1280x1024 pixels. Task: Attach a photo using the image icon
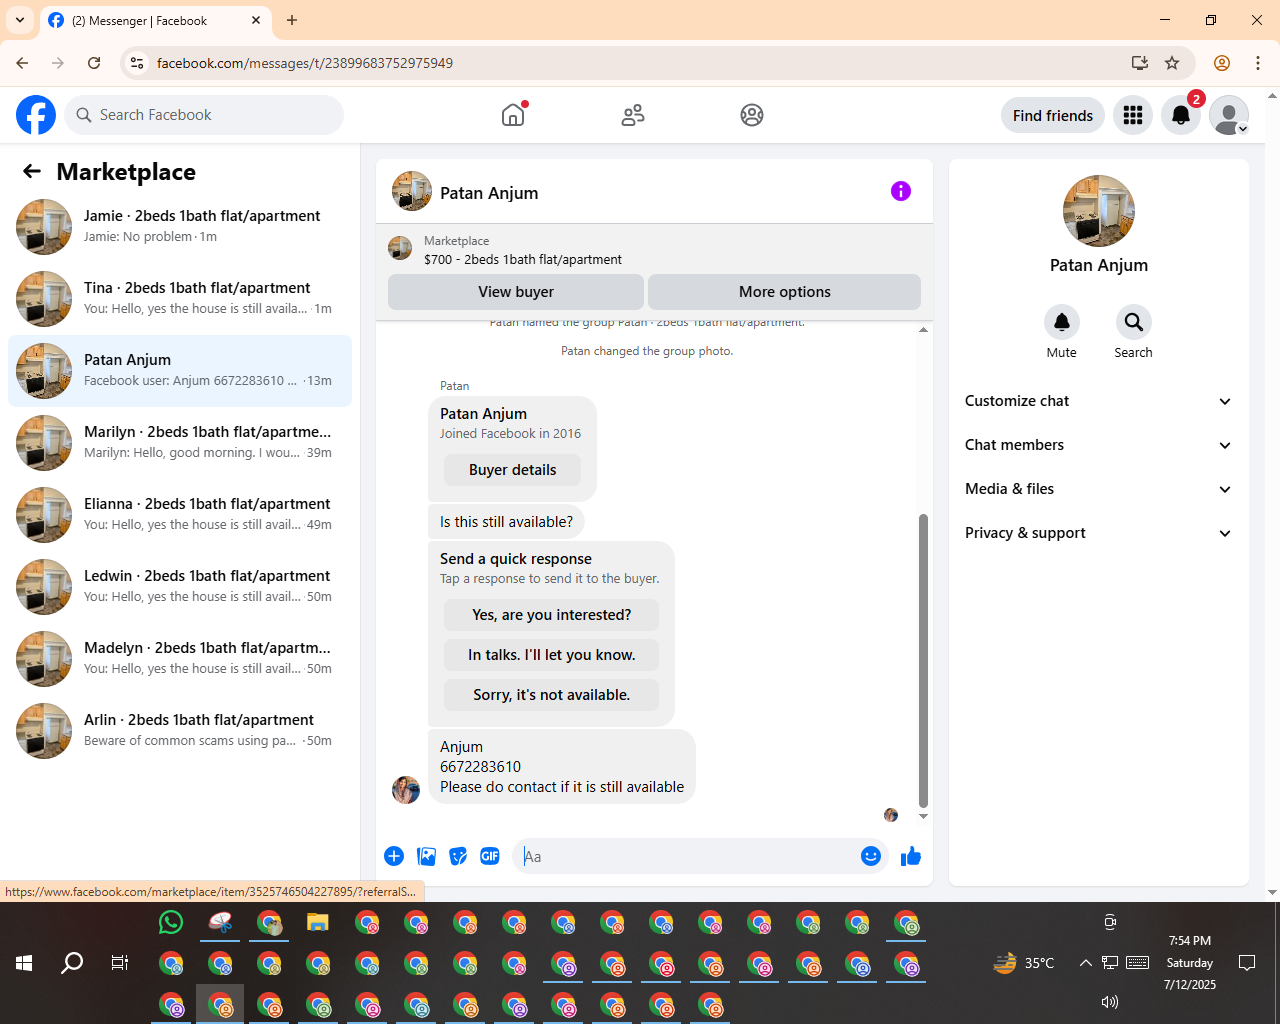(427, 856)
